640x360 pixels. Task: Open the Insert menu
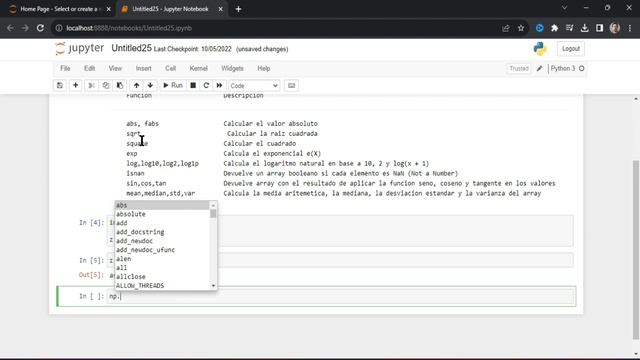point(143,68)
